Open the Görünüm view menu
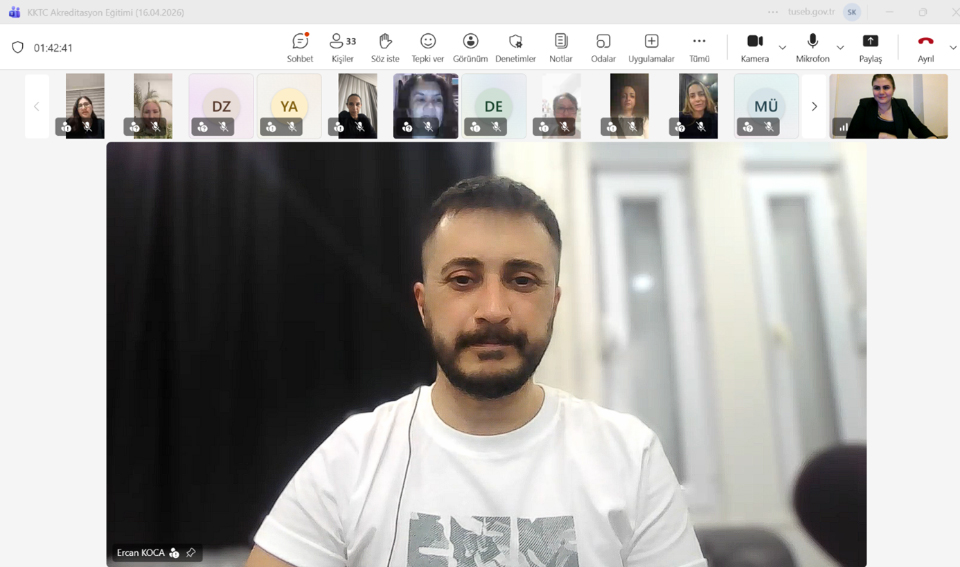 pos(470,46)
